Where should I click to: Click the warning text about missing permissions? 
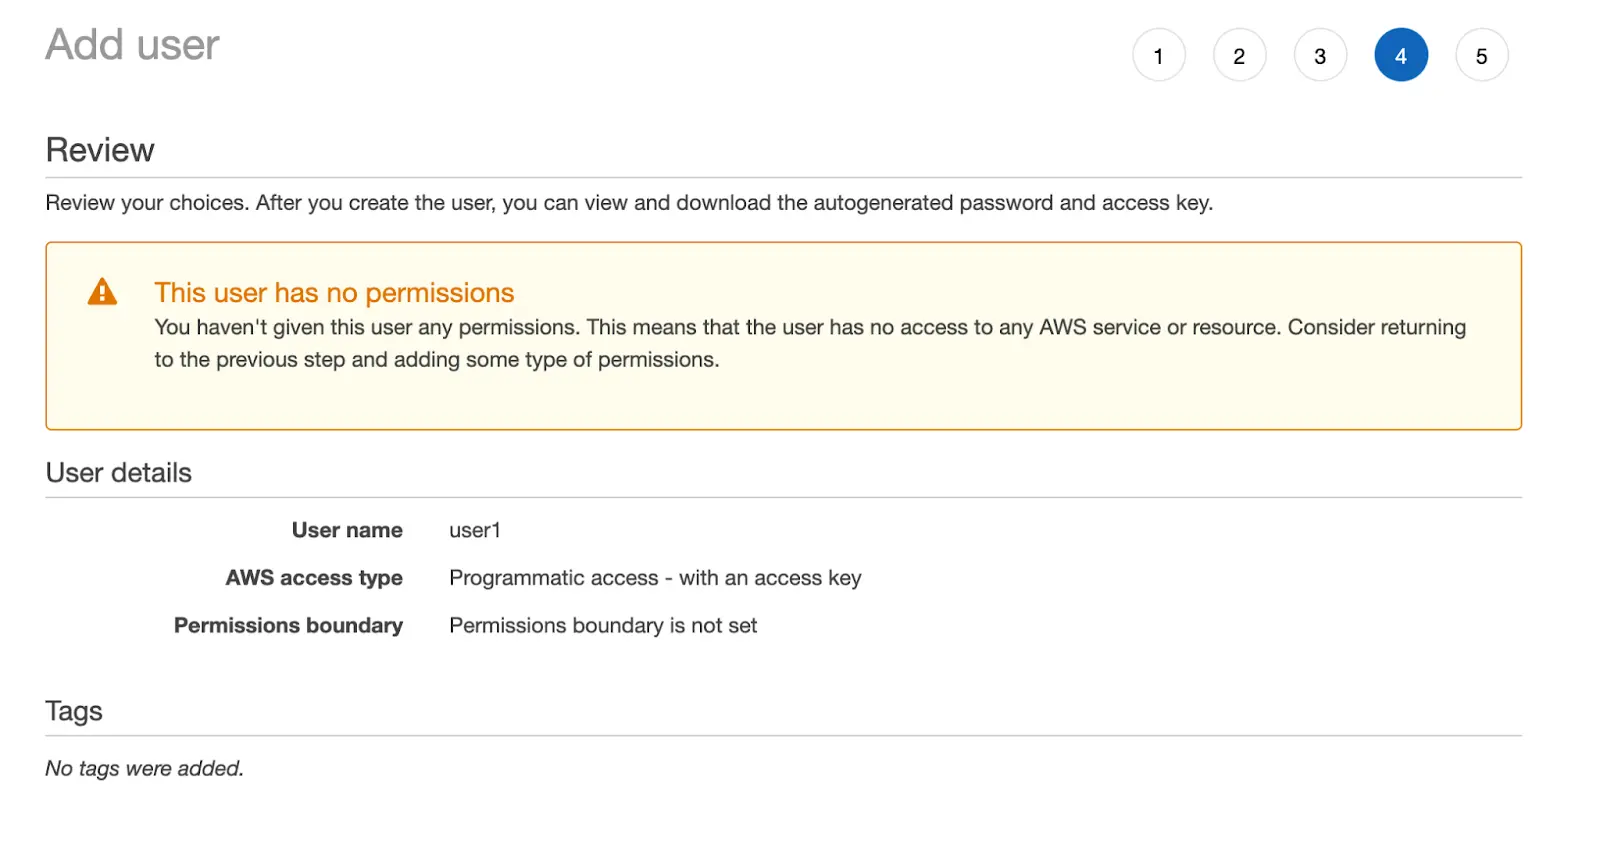coord(810,343)
